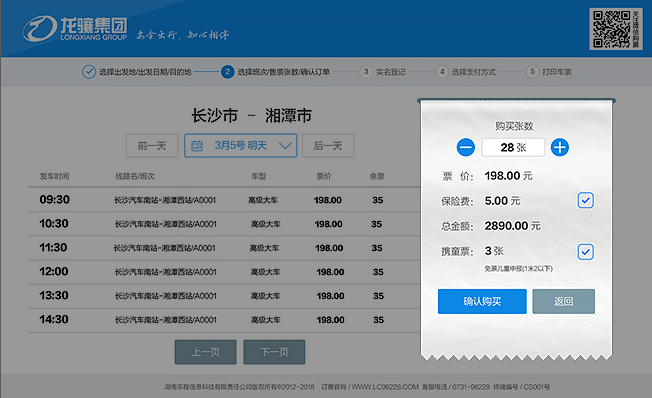Click the WWW.LC96228.COM footer link

385,387
